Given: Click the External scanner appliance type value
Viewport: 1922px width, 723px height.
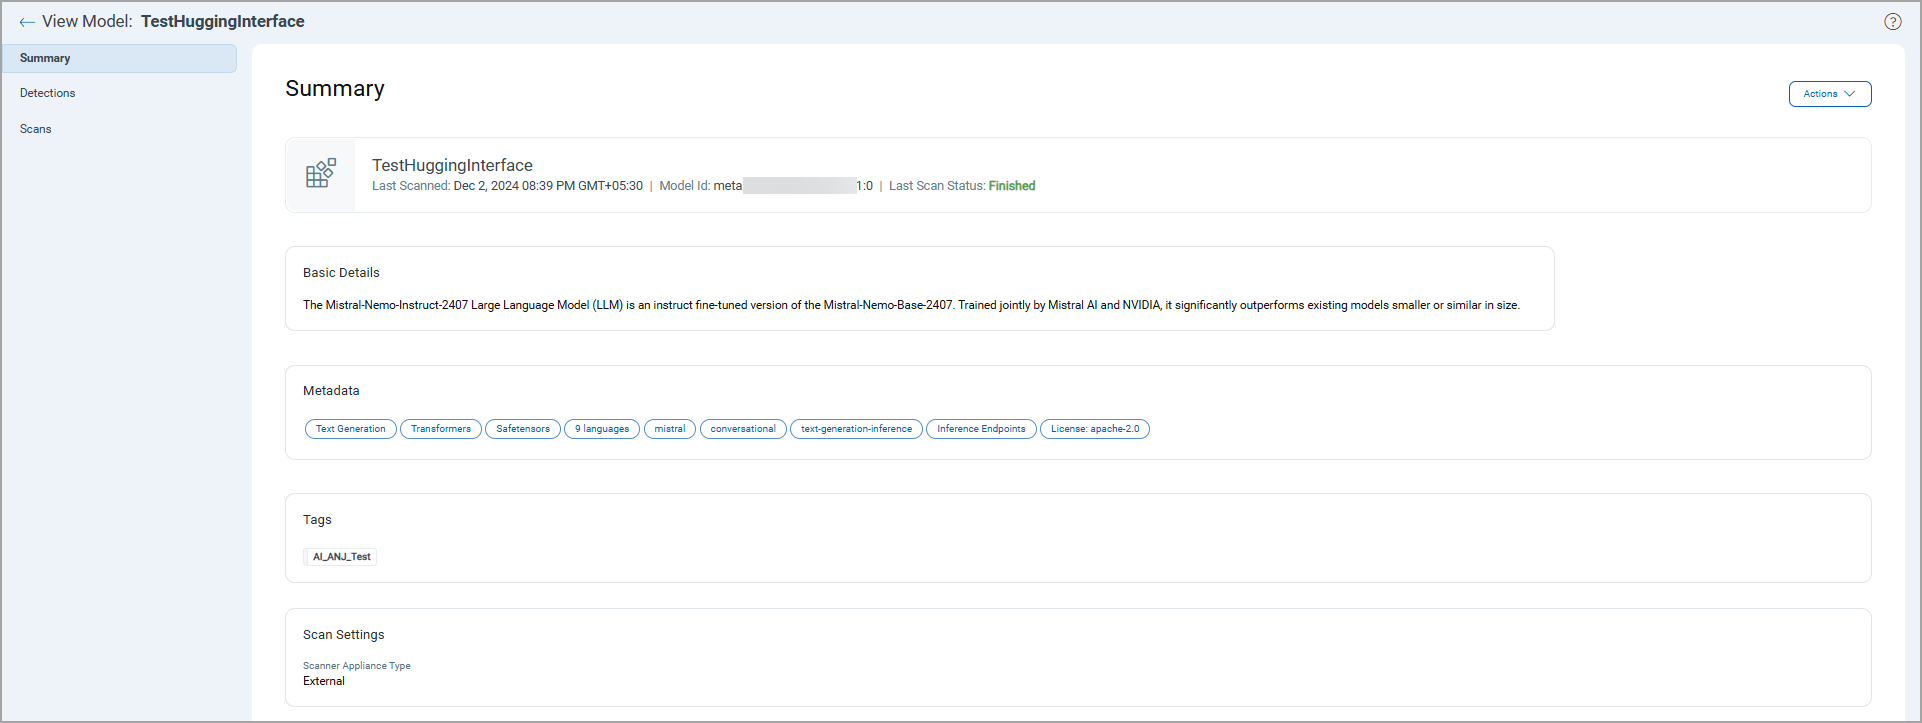Looking at the screenshot, I should pyautogui.click(x=324, y=681).
